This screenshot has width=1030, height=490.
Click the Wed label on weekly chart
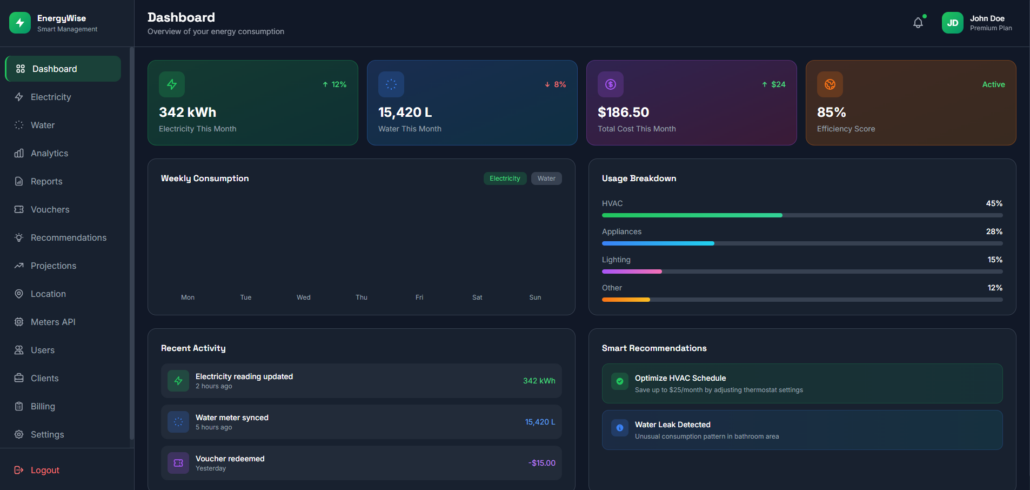point(303,298)
